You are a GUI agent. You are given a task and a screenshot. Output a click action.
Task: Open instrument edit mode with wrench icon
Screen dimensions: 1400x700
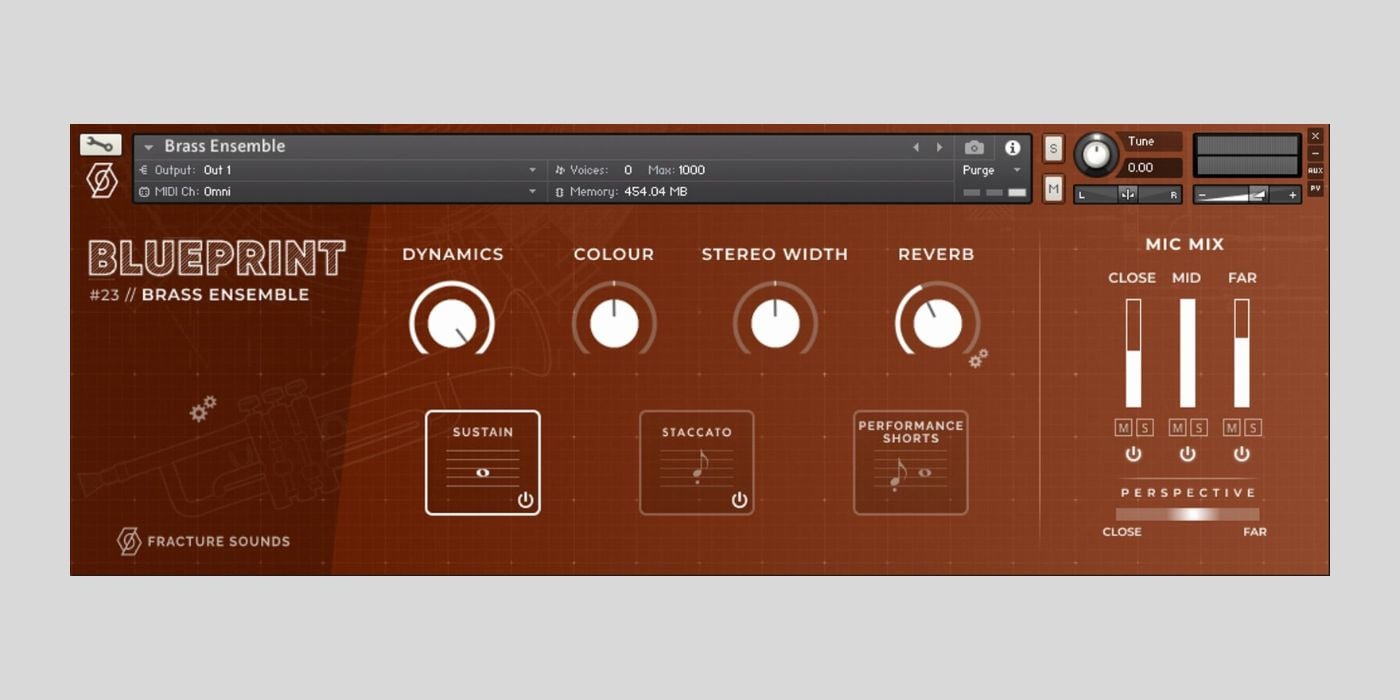click(100, 145)
